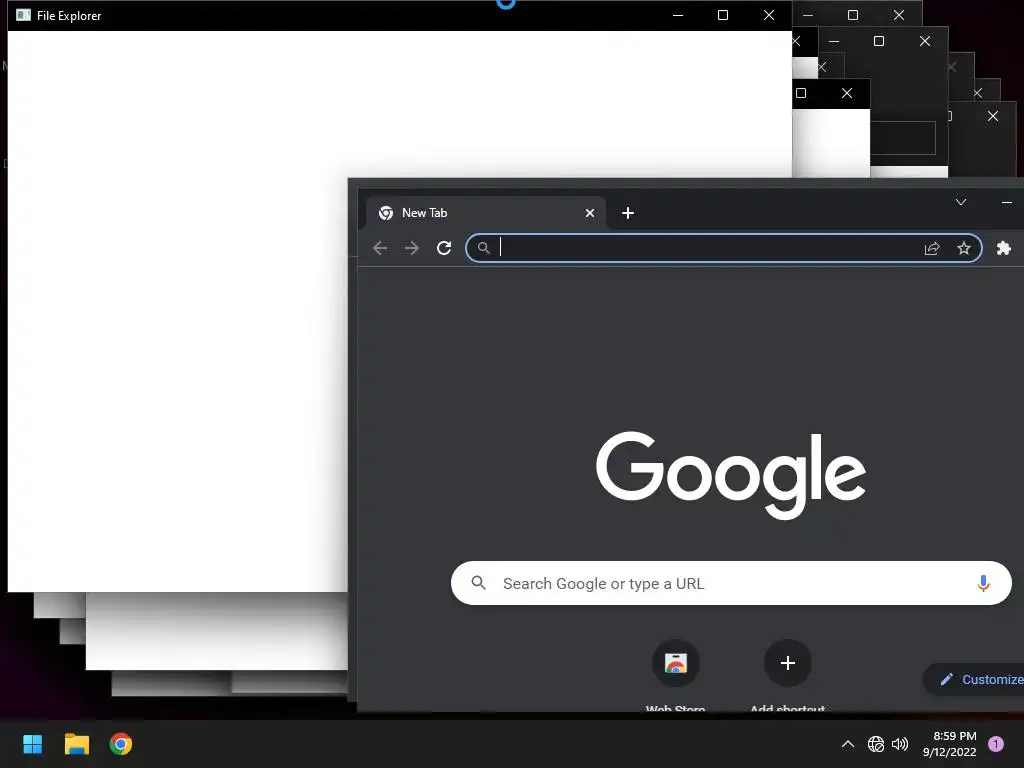Click the Chrome icon in the taskbar
1024x768 pixels.
pos(121,744)
